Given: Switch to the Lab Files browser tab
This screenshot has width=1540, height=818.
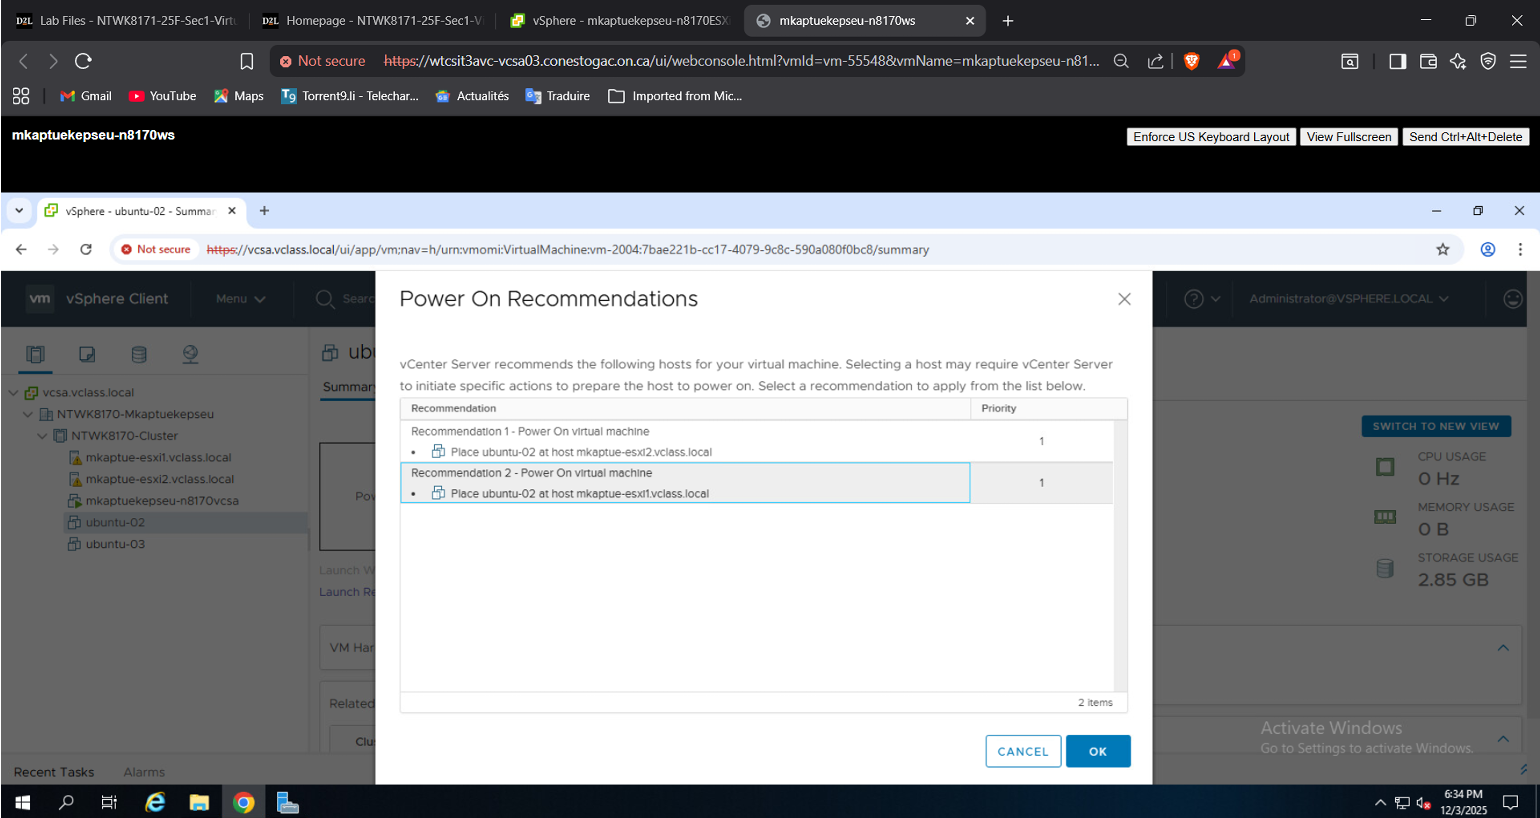Looking at the screenshot, I should click(x=125, y=20).
